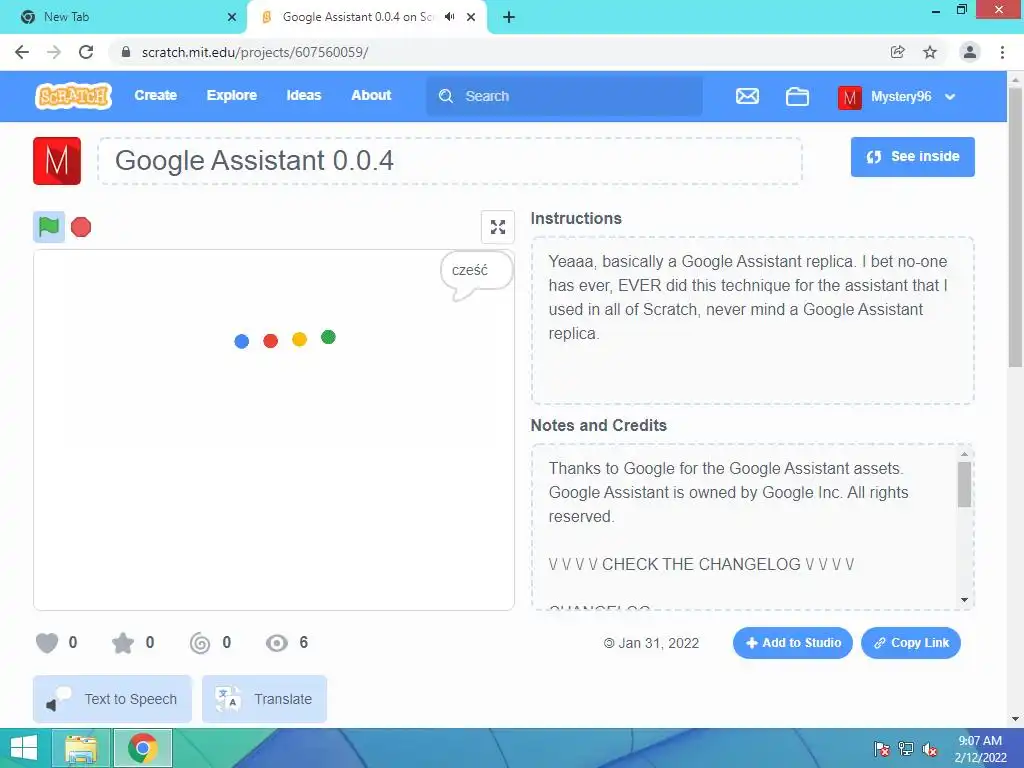The height and width of the screenshot is (768, 1024).
Task: Click the Add to Studio button
Action: 792,643
